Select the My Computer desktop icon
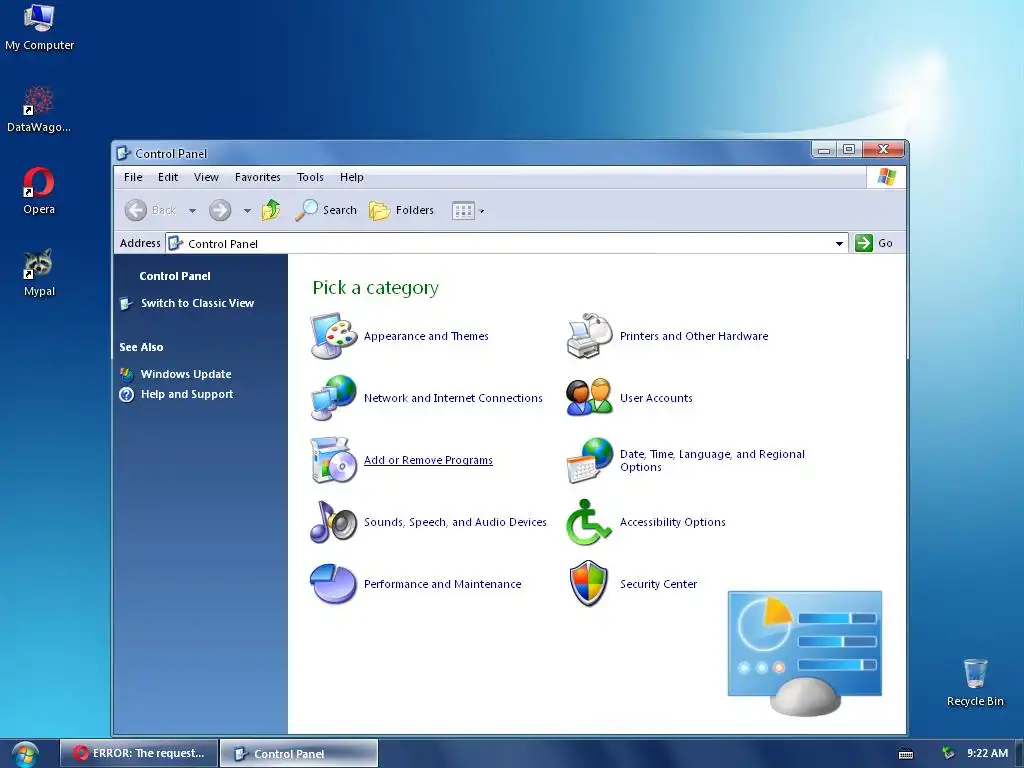Screen dimensions: 1024x768 point(39,27)
